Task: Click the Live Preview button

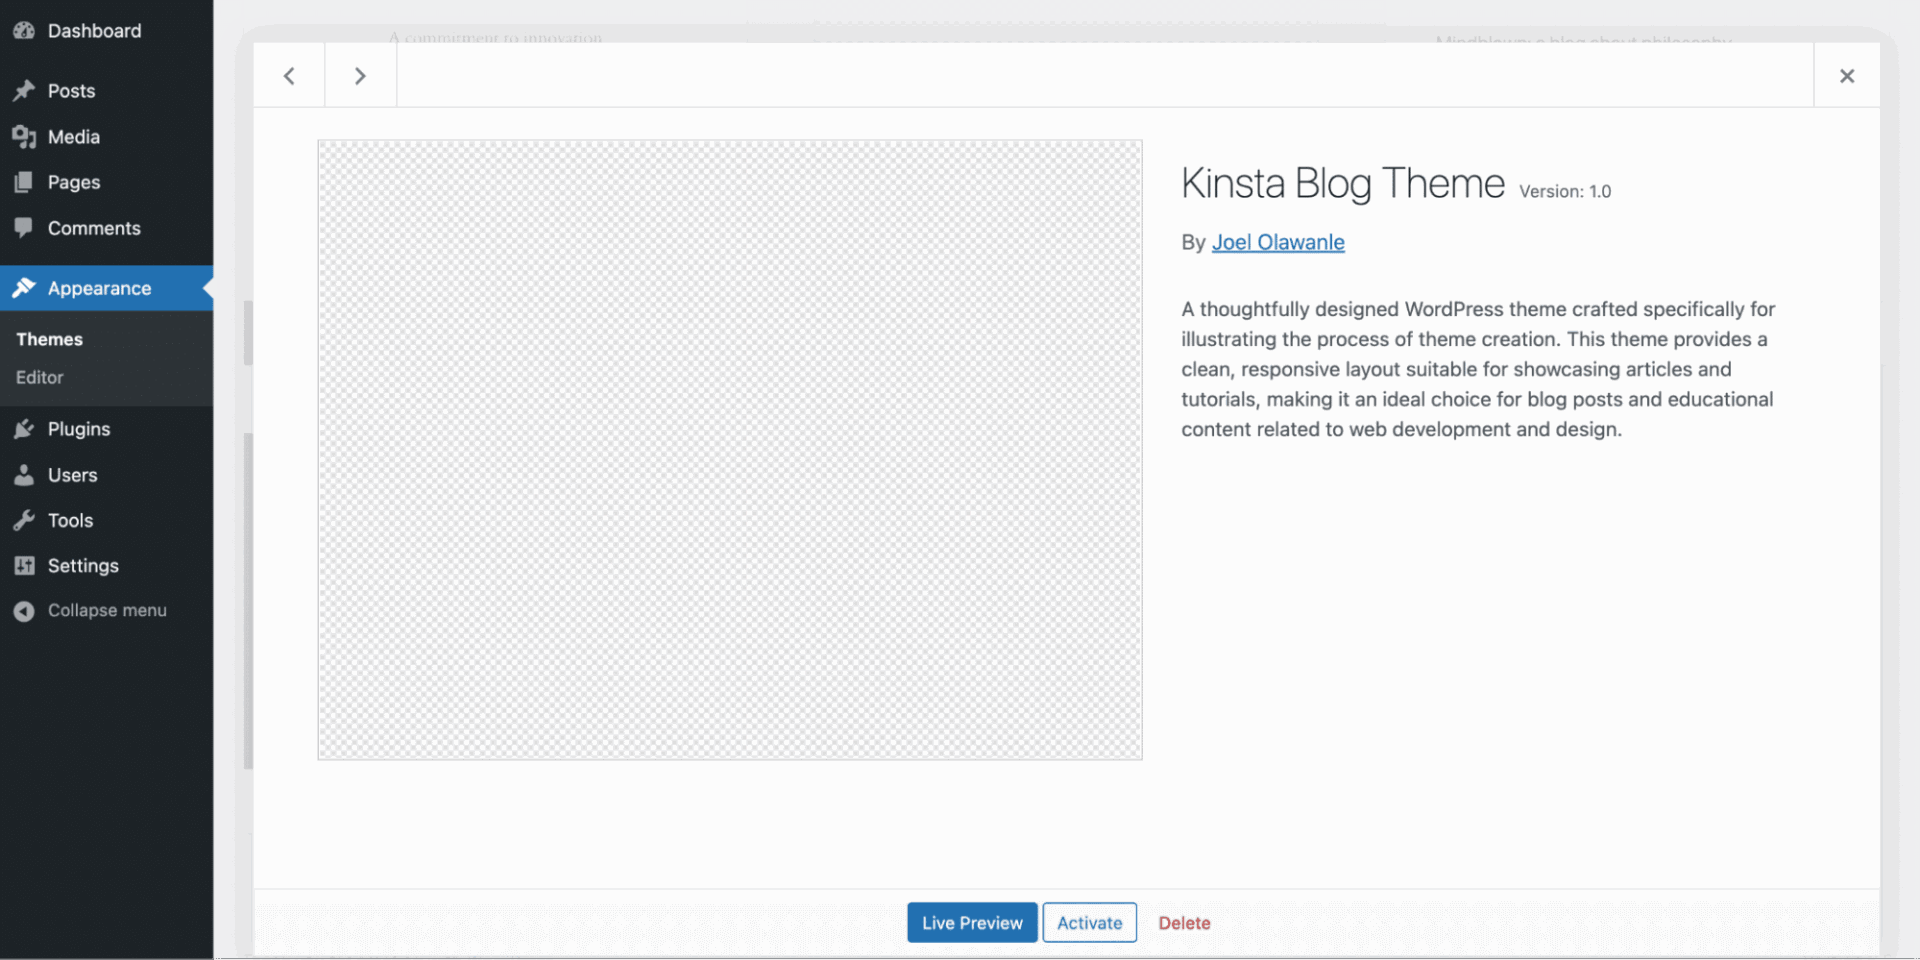Action: [x=972, y=923]
